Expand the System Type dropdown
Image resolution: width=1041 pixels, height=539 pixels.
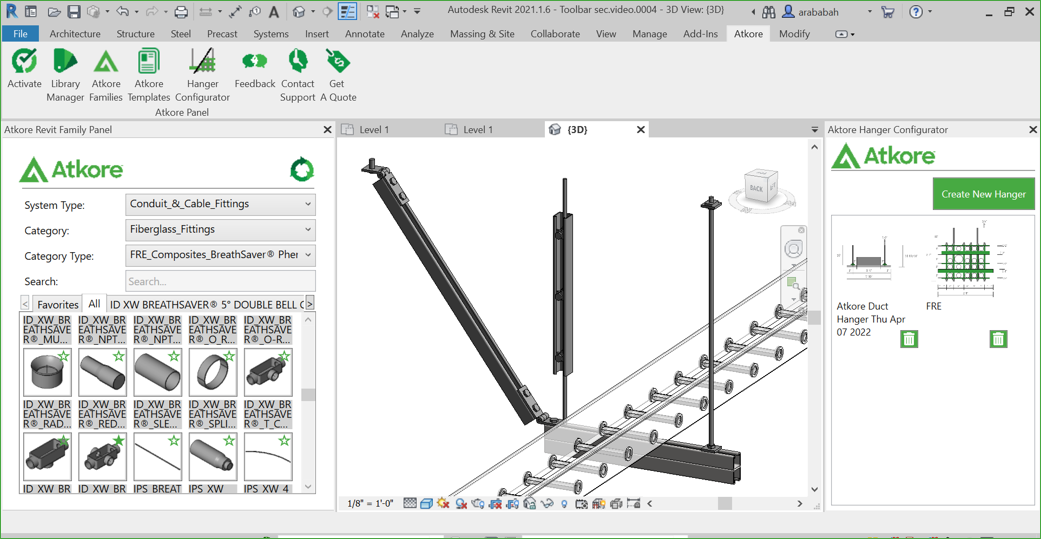click(220, 204)
